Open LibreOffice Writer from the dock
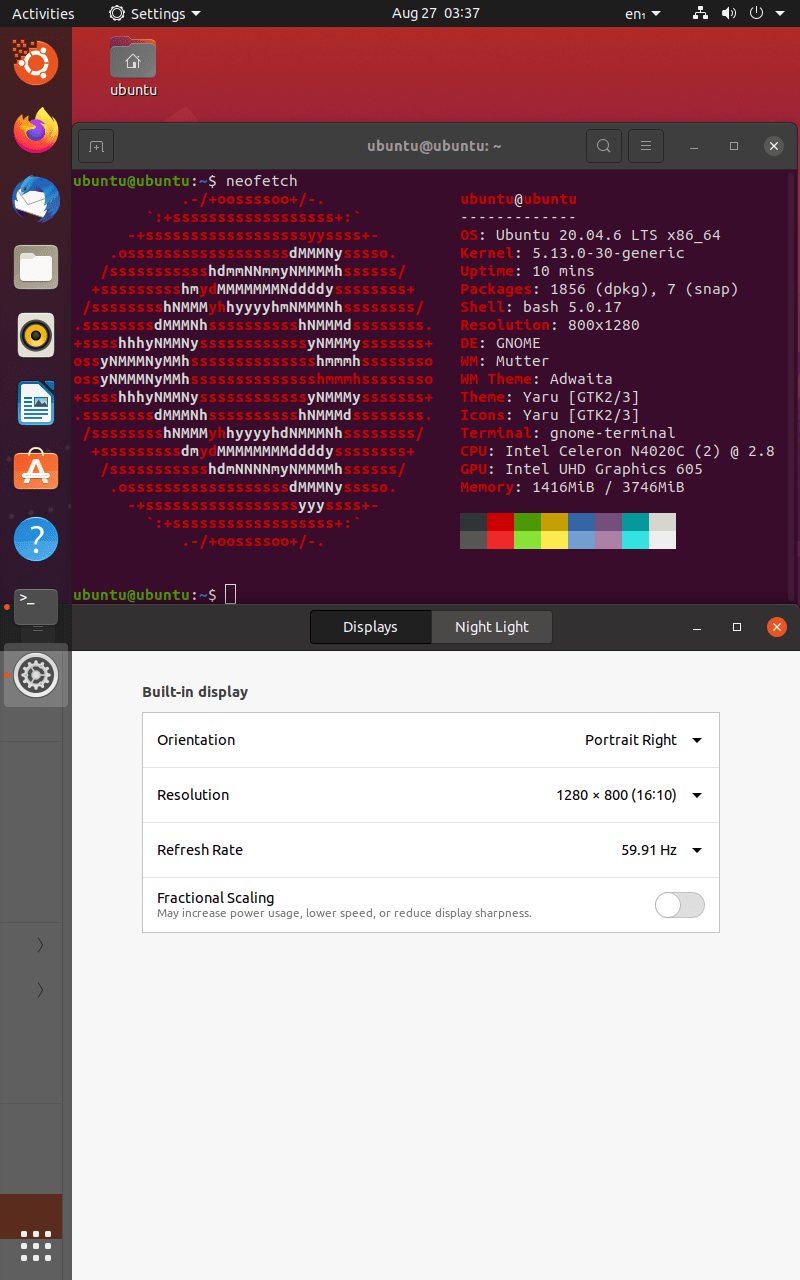The width and height of the screenshot is (800, 1280). pos(35,403)
